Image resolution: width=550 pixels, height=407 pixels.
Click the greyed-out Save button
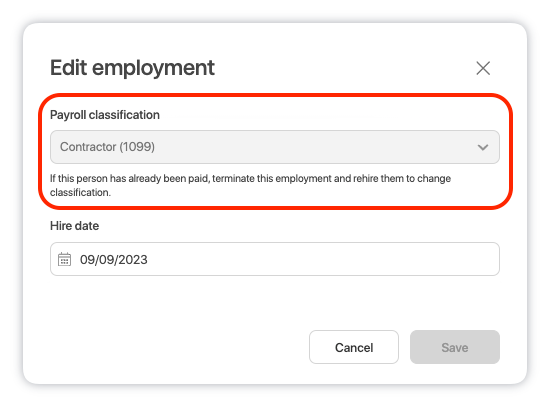[455, 347]
